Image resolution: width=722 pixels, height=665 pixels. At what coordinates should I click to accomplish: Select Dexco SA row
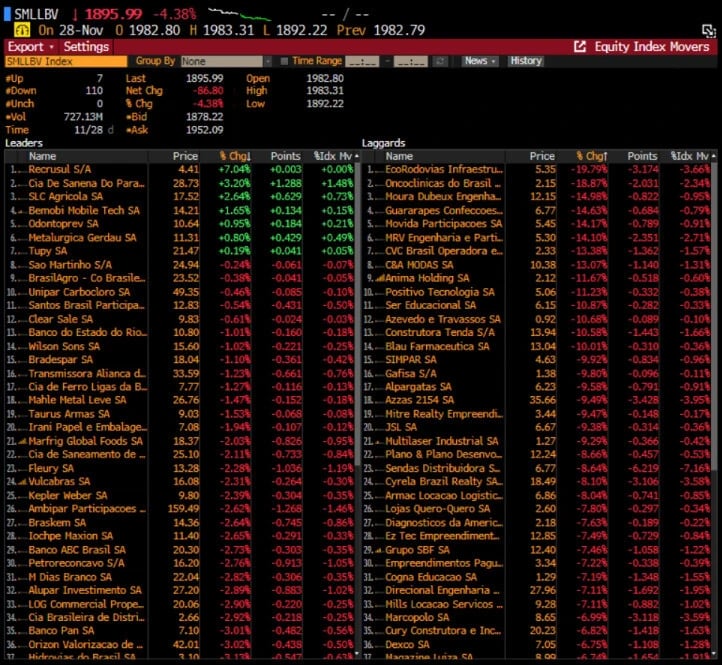[536, 645]
